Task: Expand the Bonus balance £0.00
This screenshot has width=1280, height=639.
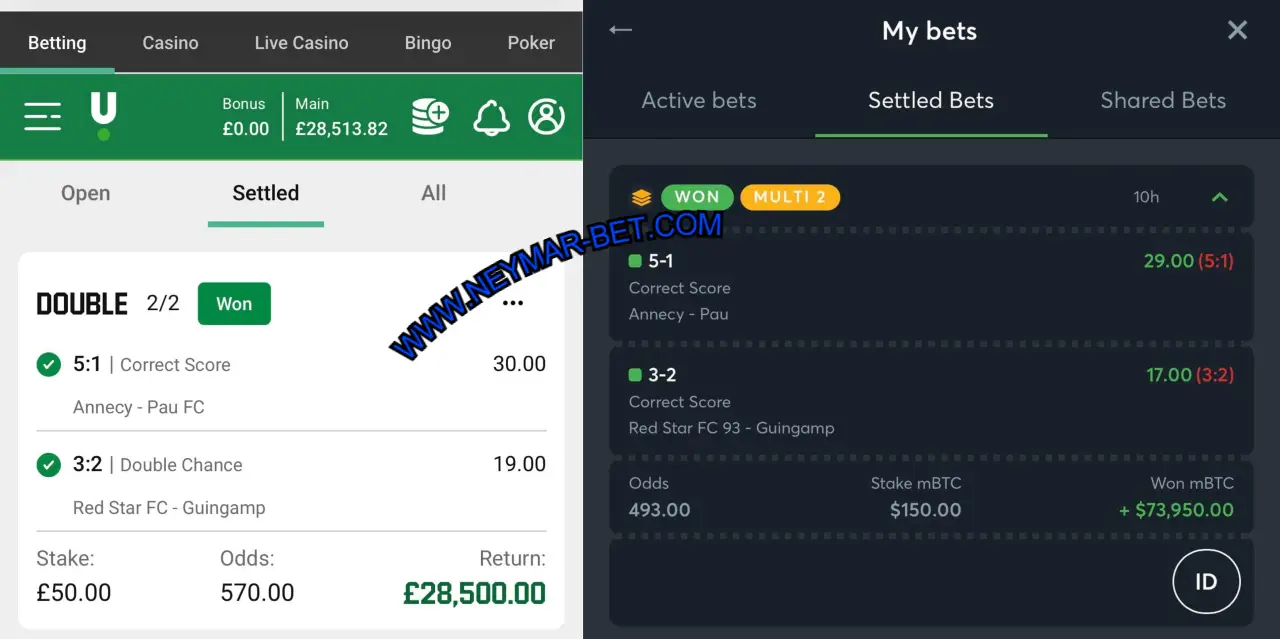Action: click(245, 117)
